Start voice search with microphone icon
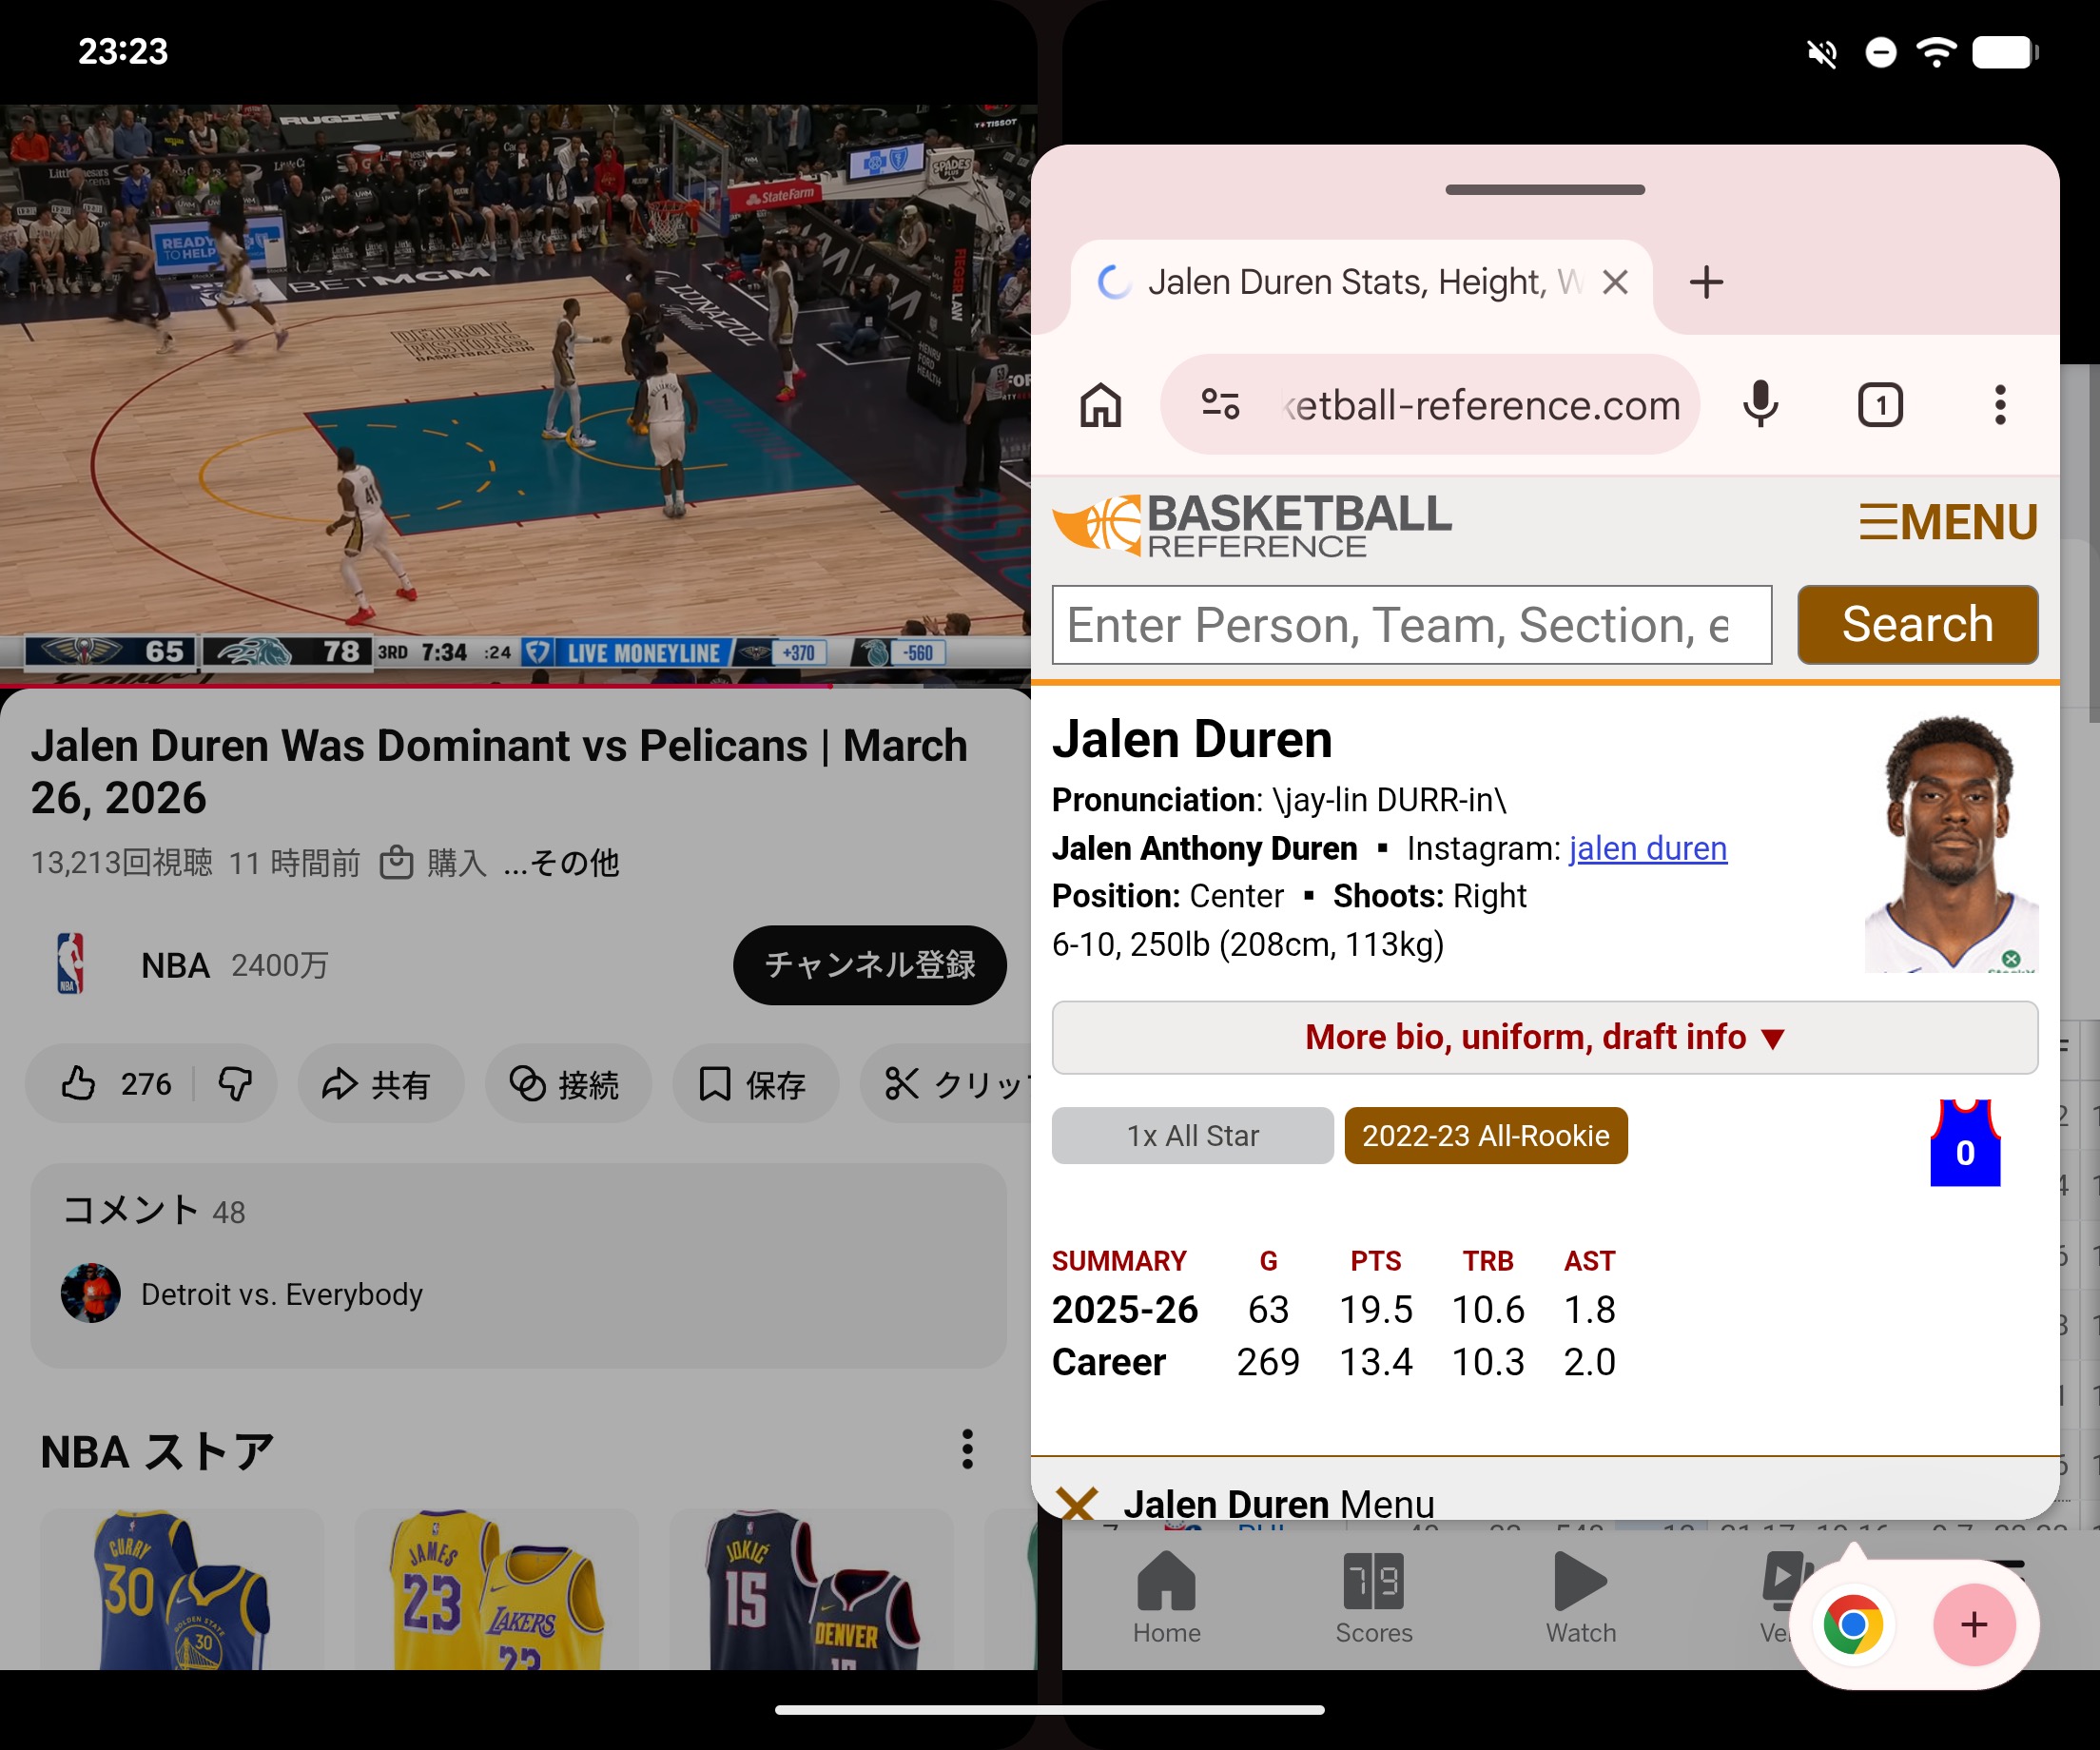The image size is (2100, 1750). (1760, 405)
